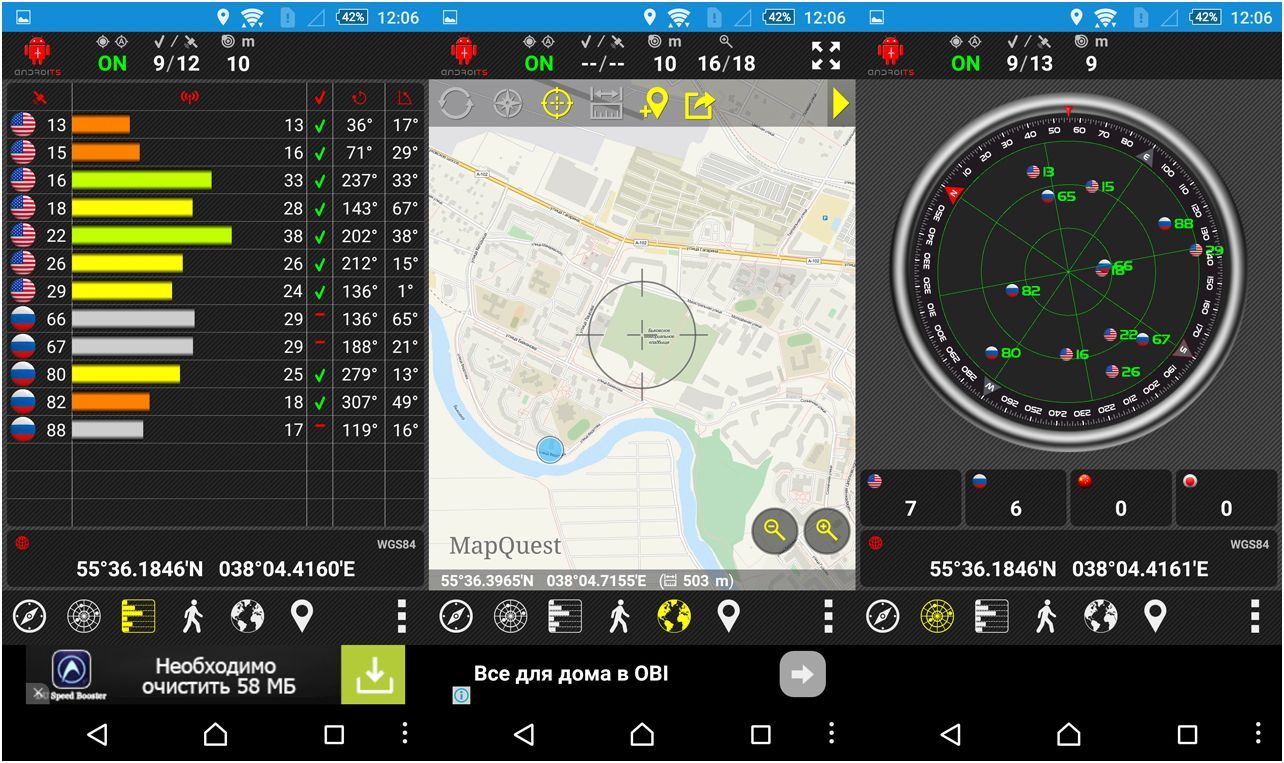Click the compass rose icon in map toolbar

(507, 104)
